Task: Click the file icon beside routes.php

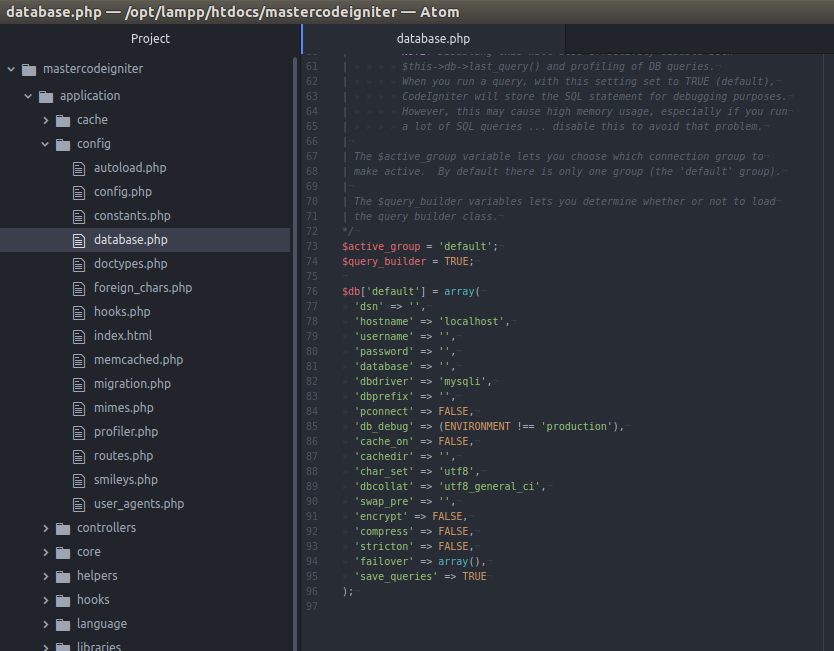Action: [81, 455]
